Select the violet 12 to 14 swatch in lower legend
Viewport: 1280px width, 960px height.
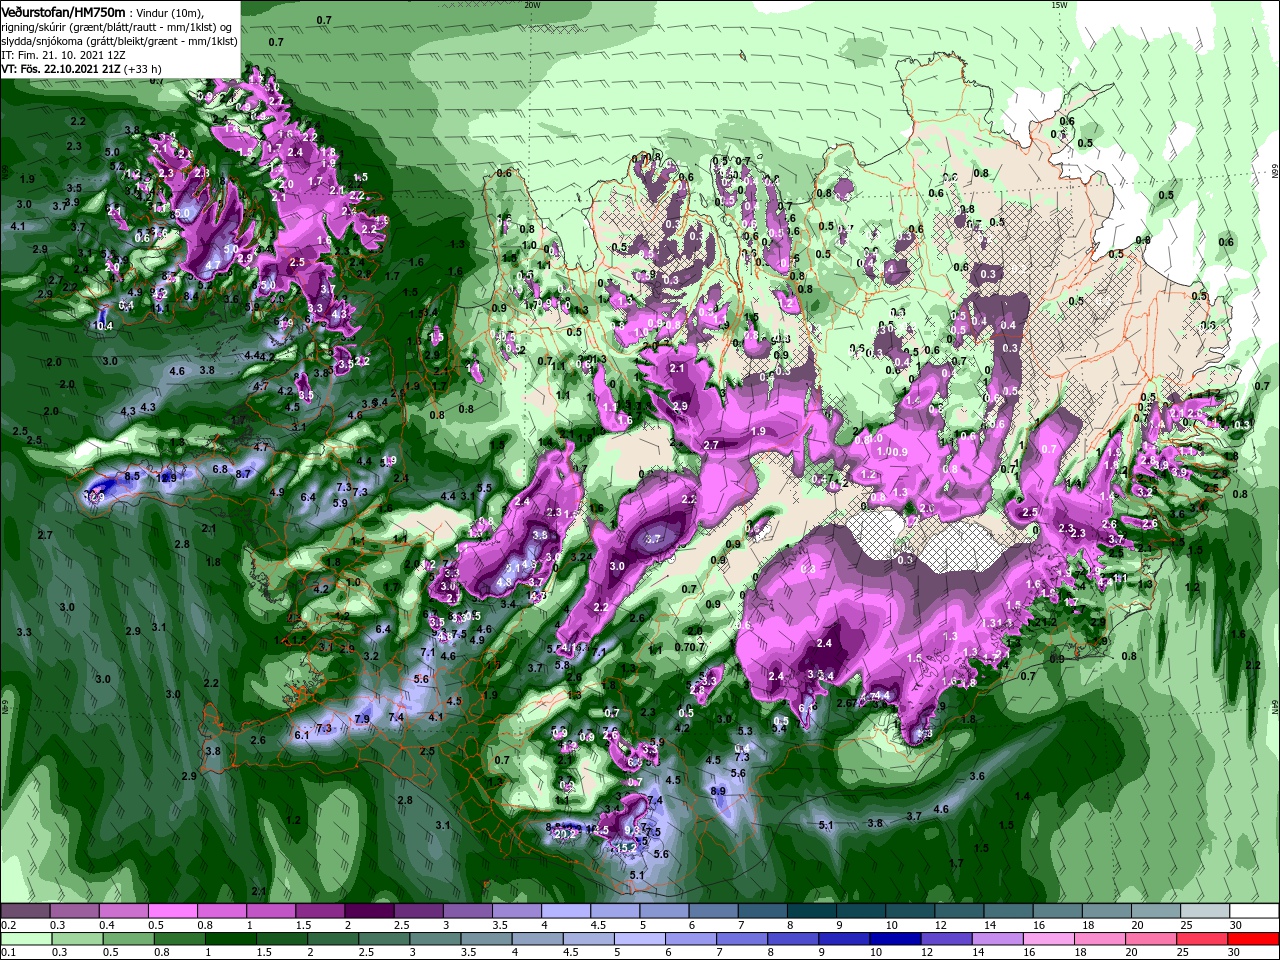point(946,939)
